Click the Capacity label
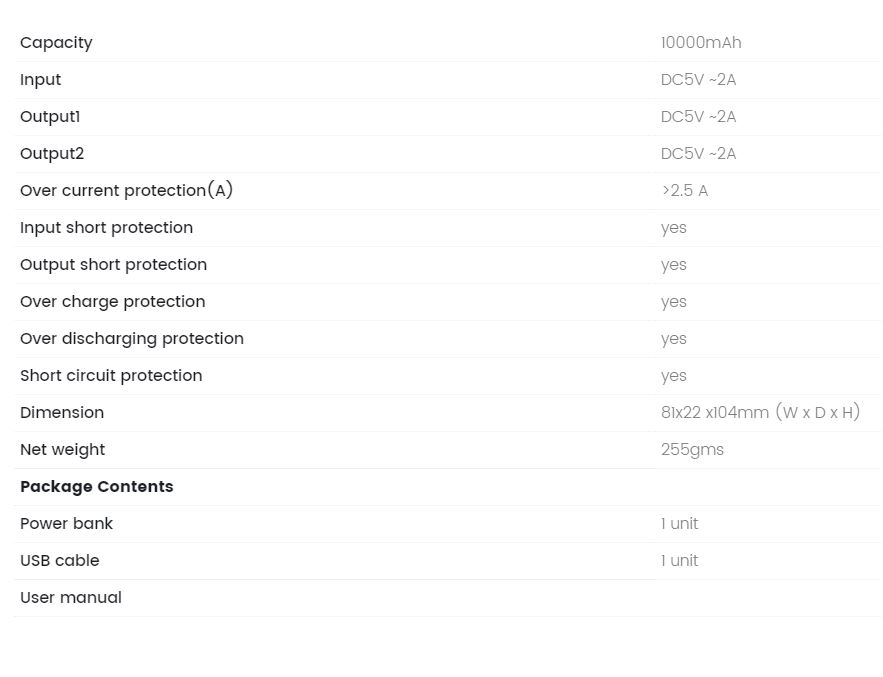This screenshot has width=883, height=677. point(56,43)
